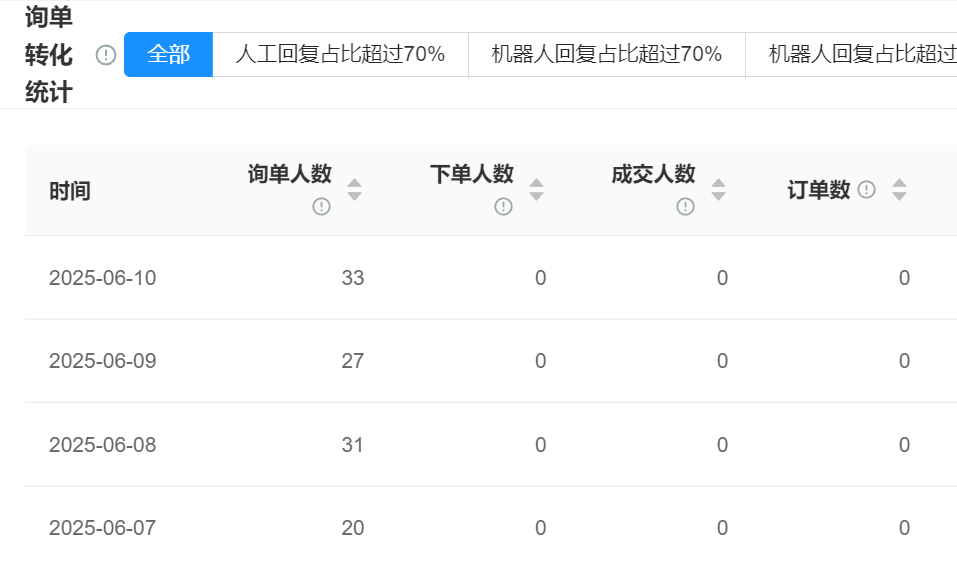Click 订单数 value in 2025-06-08 row
This screenshot has height=564, width=957.
[x=905, y=445]
